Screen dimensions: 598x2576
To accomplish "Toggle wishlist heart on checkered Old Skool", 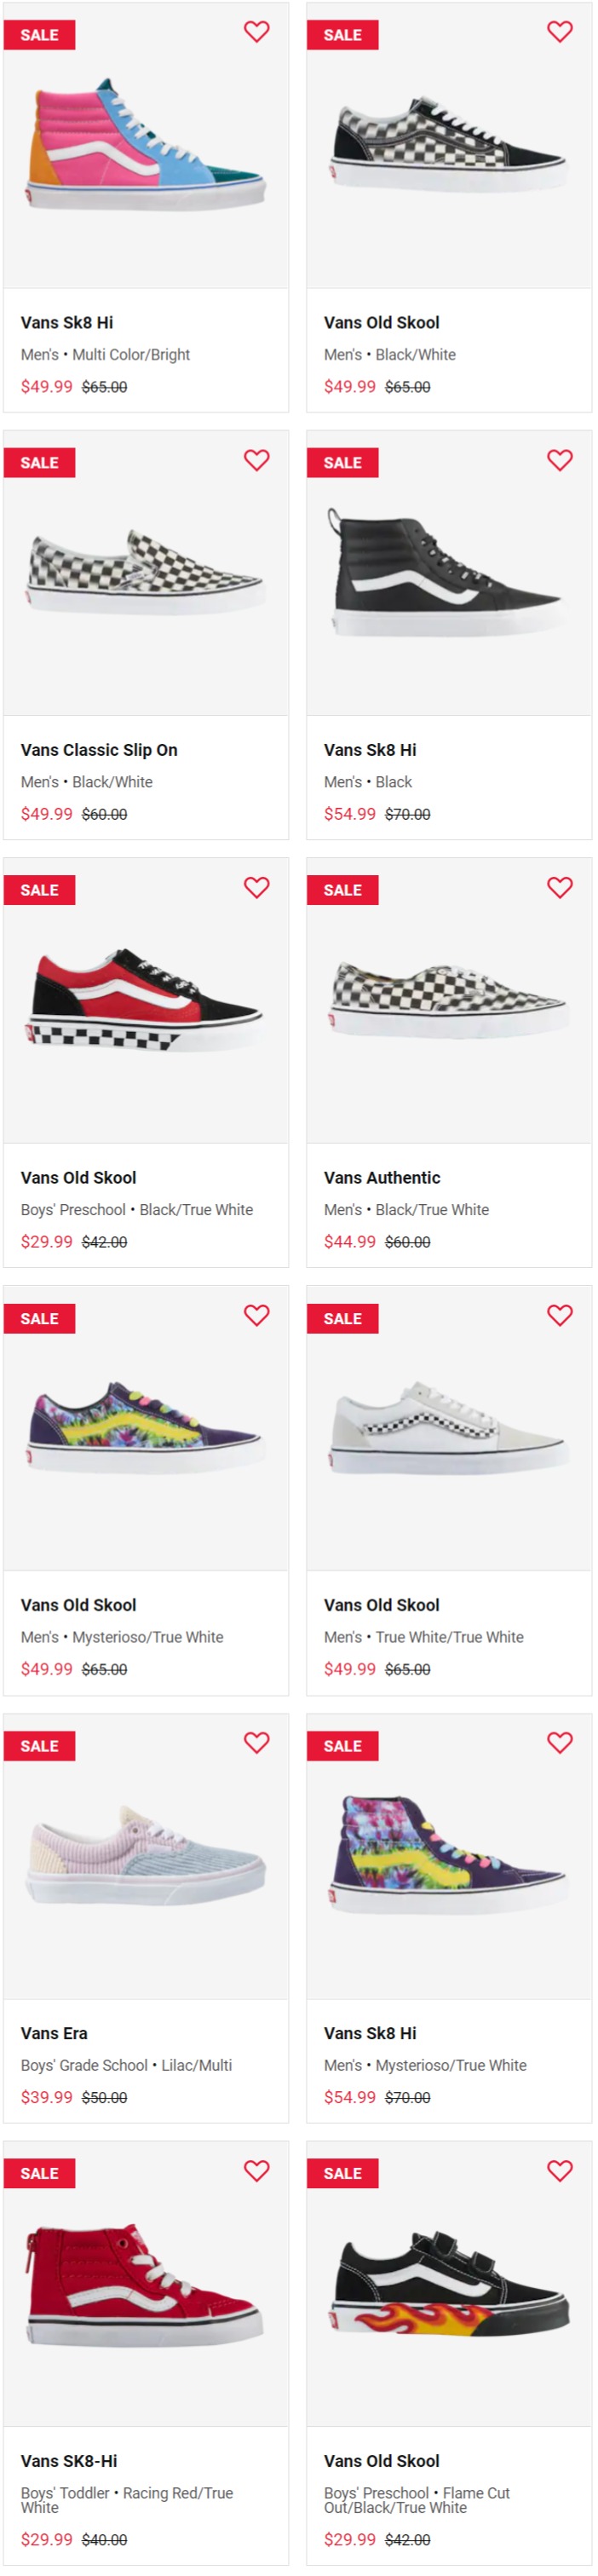I will (560, 32).
